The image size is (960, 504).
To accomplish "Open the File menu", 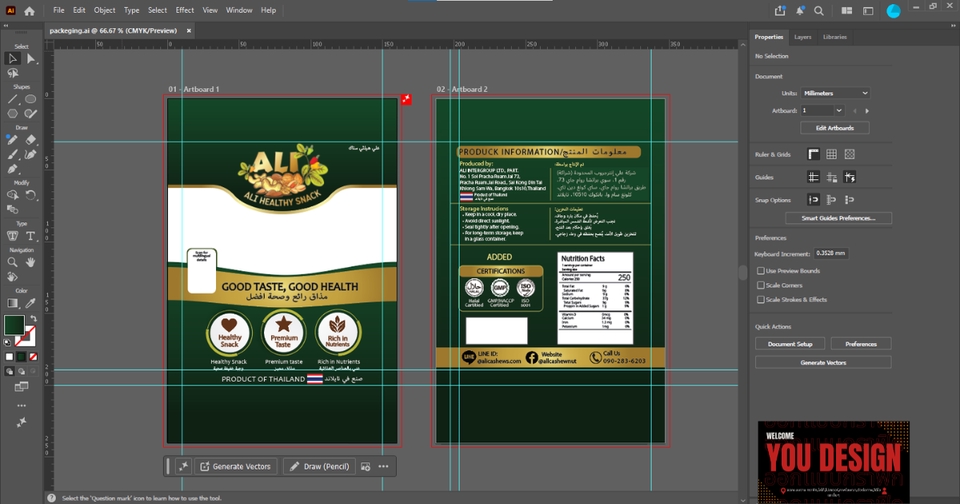I will click(x=59, y=10).
